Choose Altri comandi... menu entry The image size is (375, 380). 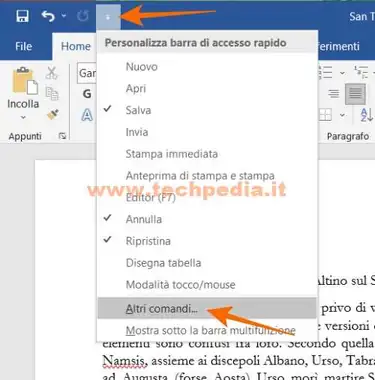(207, 308)
